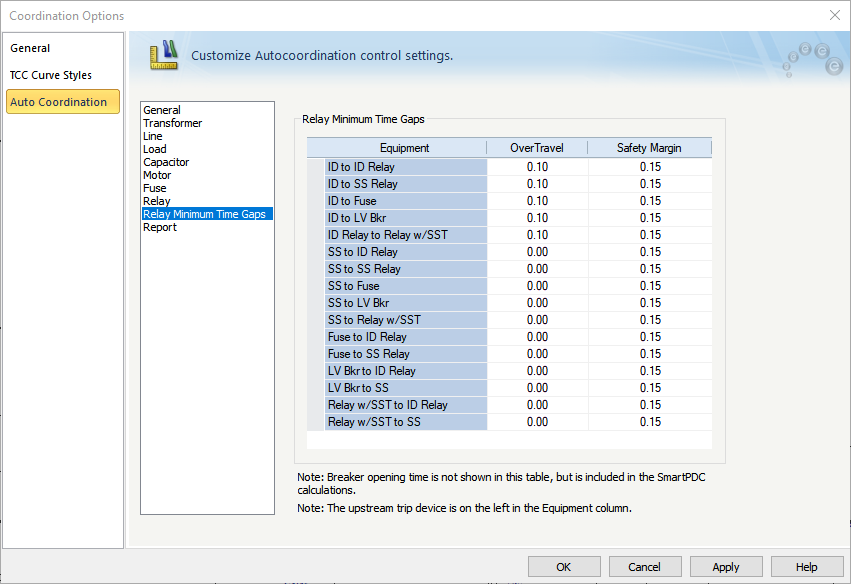Viewport: 851px width, 584px height.
Task: Switch to TCC Curve Styles page
Action: 51,75
